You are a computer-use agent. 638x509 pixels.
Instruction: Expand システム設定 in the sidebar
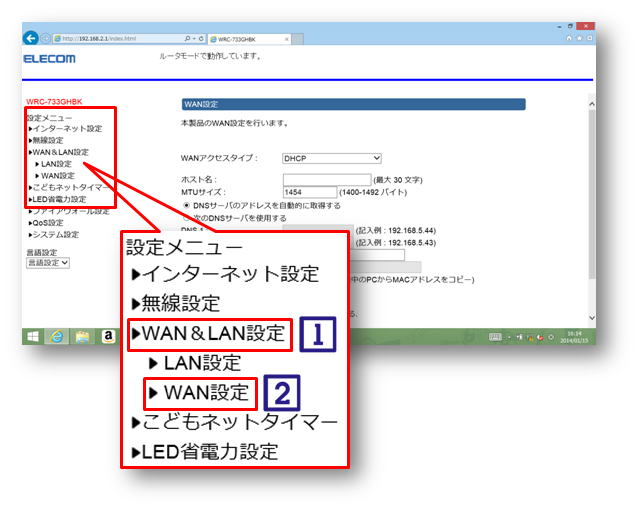[54, 235]
